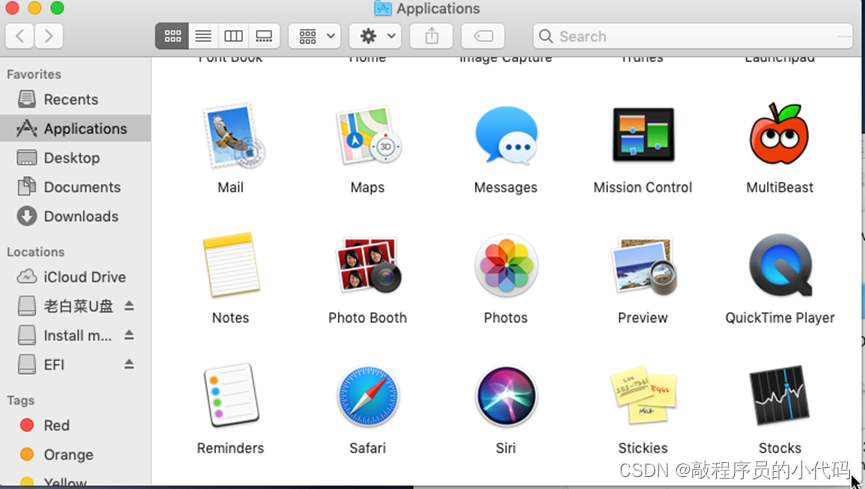
Task: Open the Maps application icon
Action: click(x=369, y=136)
